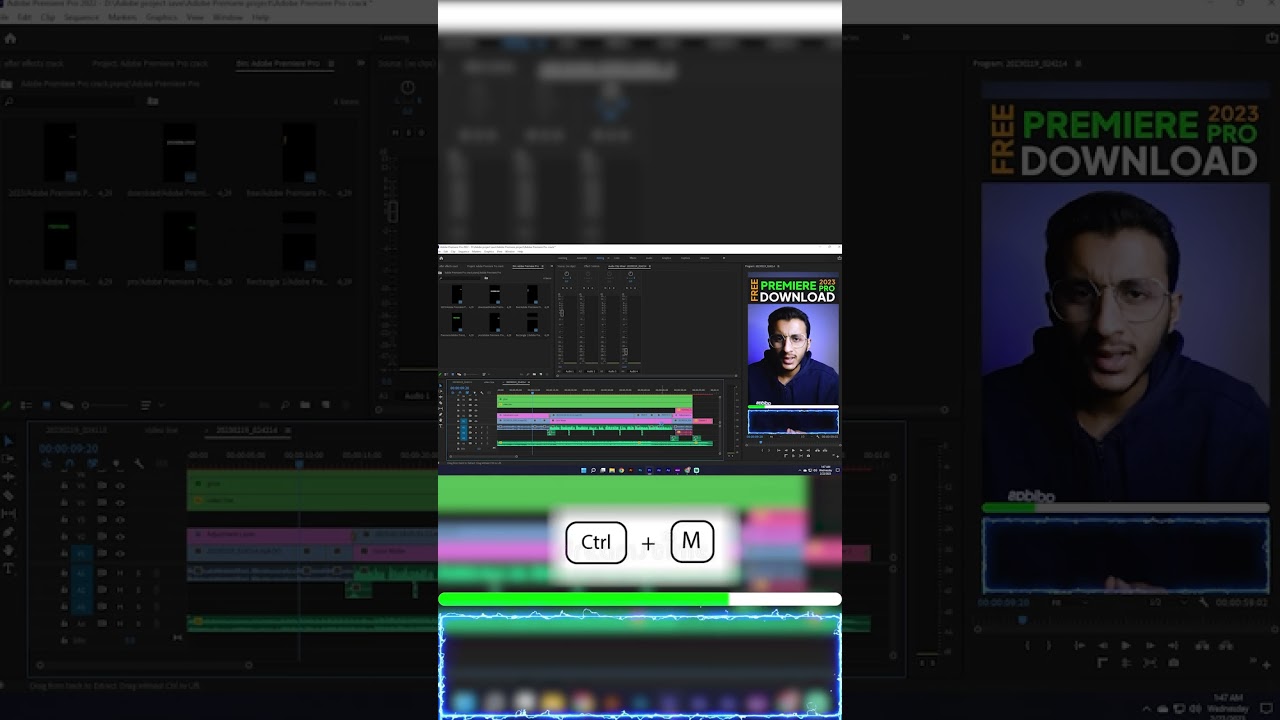The image size is (1280, 720).
Task: Open the Program panel menu icon
Action: (x=1078, y=63)
